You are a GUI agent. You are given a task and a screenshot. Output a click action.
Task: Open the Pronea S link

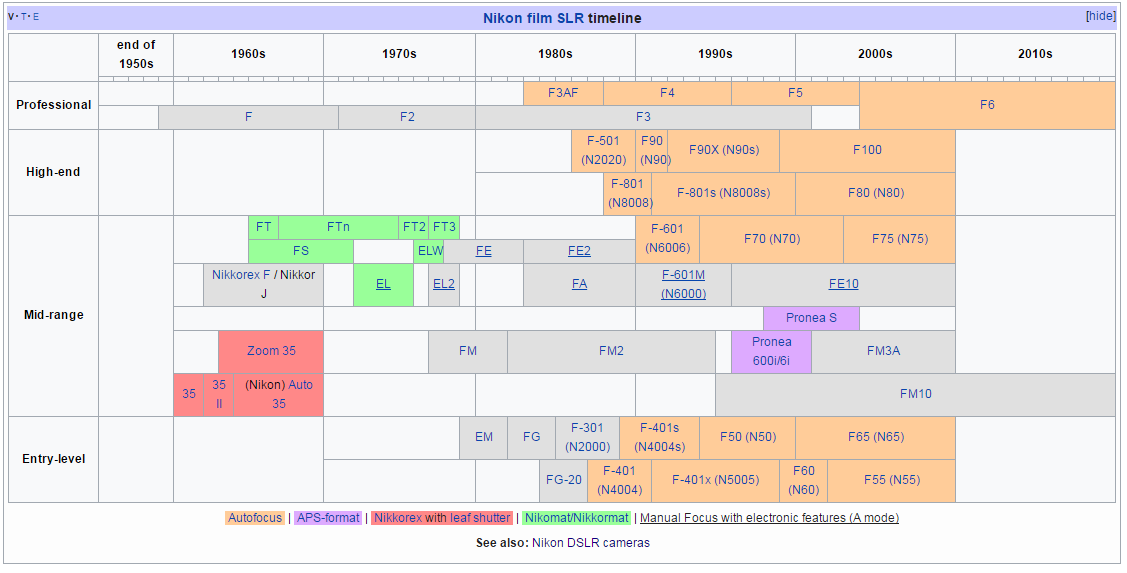click(x=811, y=318)
